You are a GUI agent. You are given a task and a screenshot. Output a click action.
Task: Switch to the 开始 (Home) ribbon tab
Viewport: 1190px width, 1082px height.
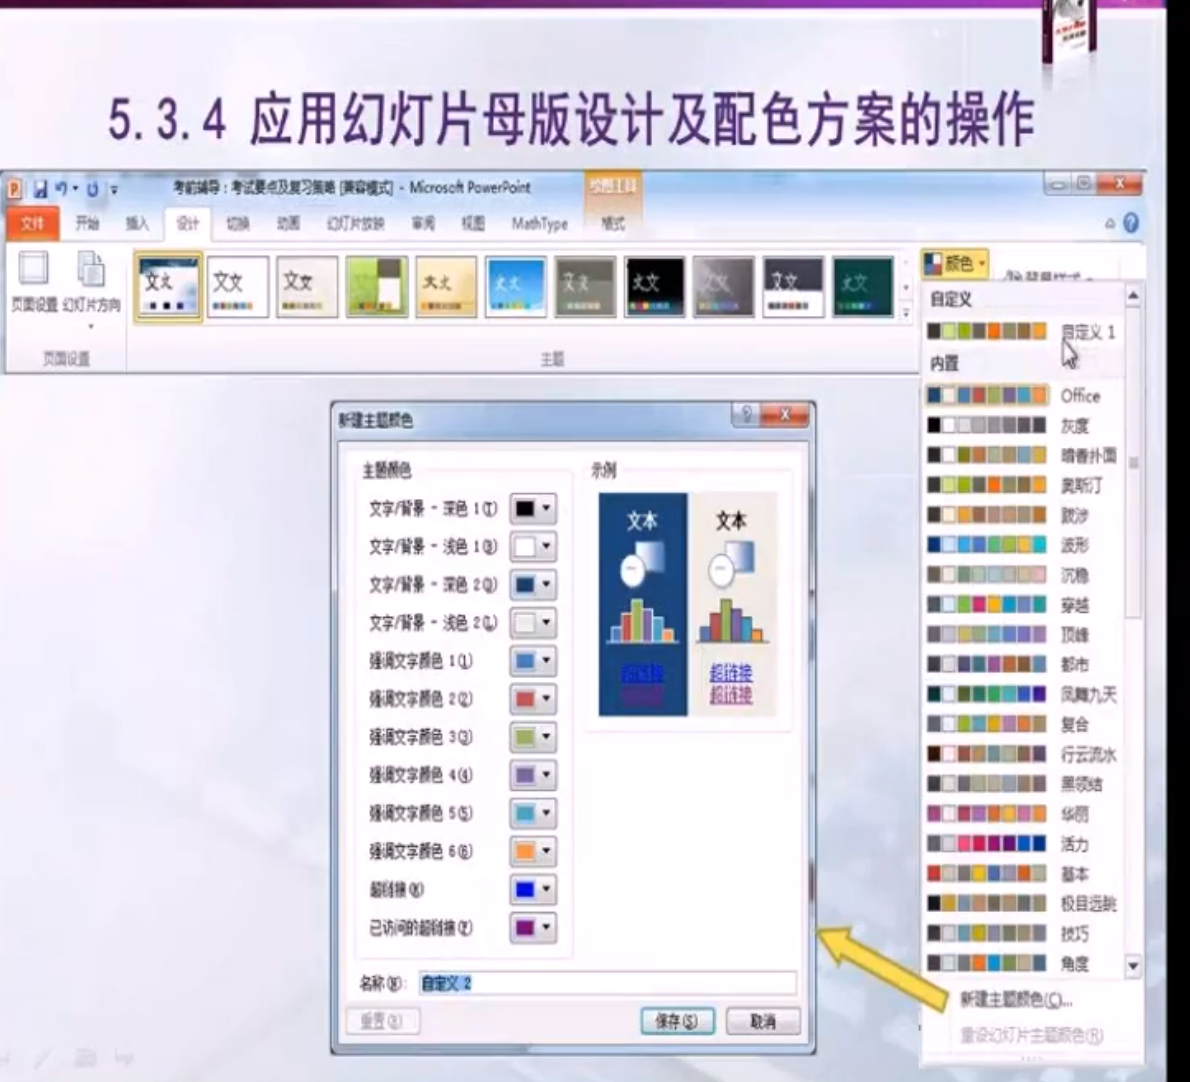87,223
